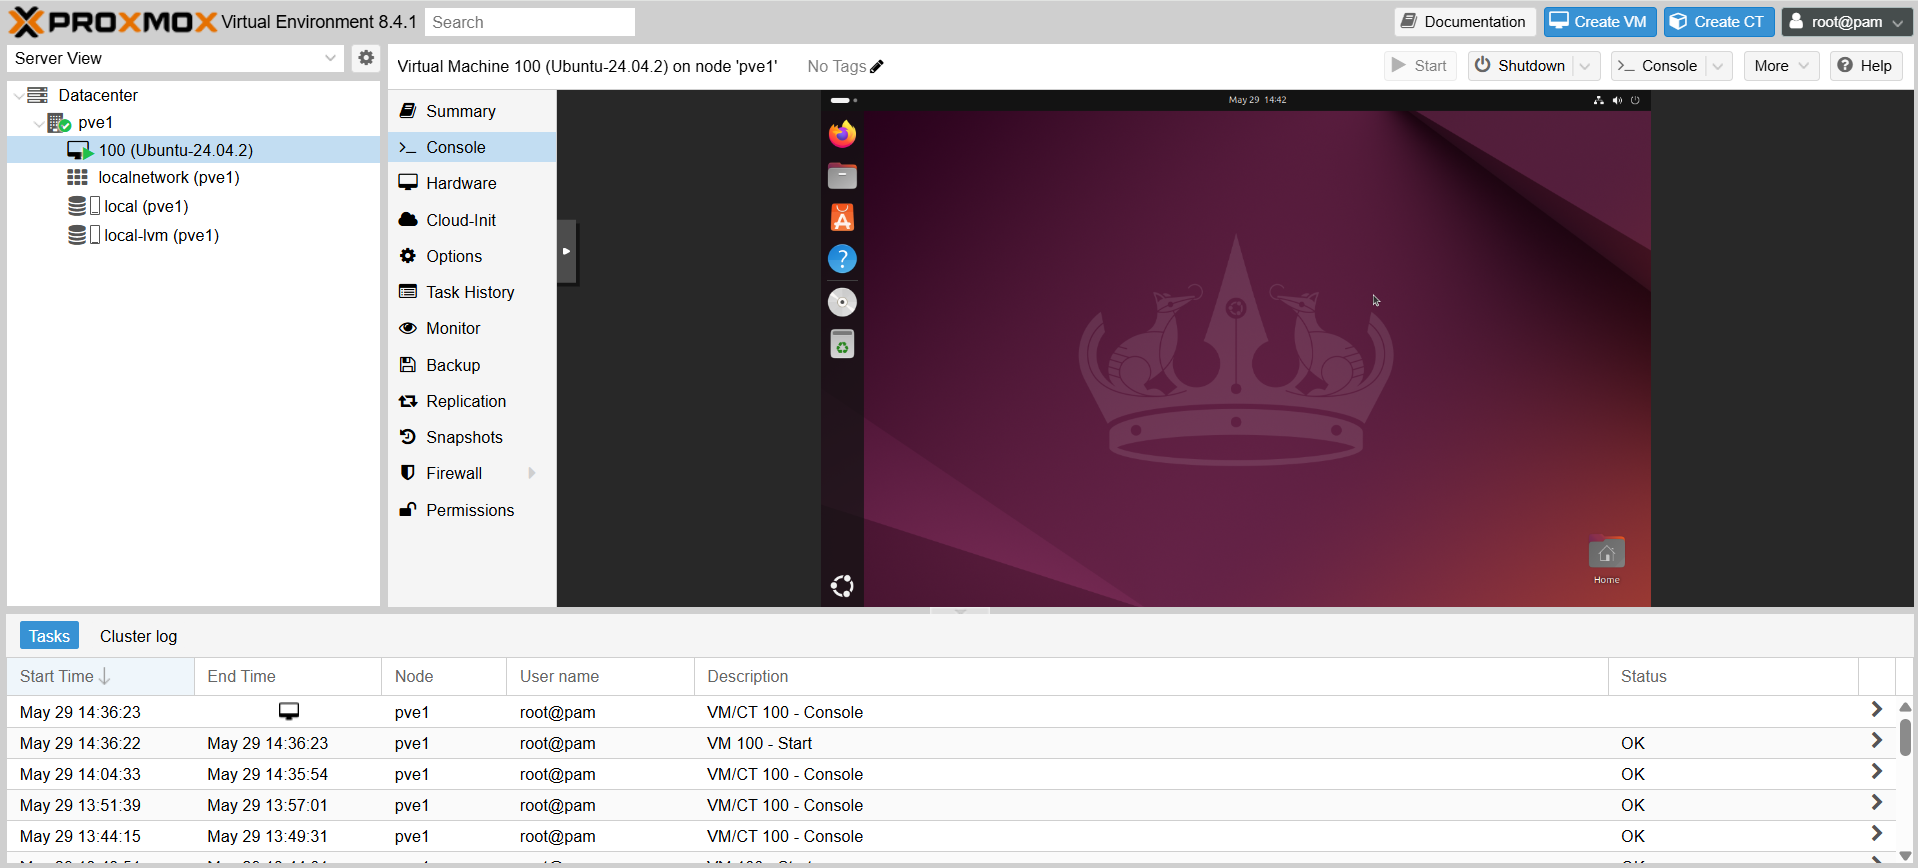Open Task History section
This screenshot has height=868, width=1918.
click(472, 292)
